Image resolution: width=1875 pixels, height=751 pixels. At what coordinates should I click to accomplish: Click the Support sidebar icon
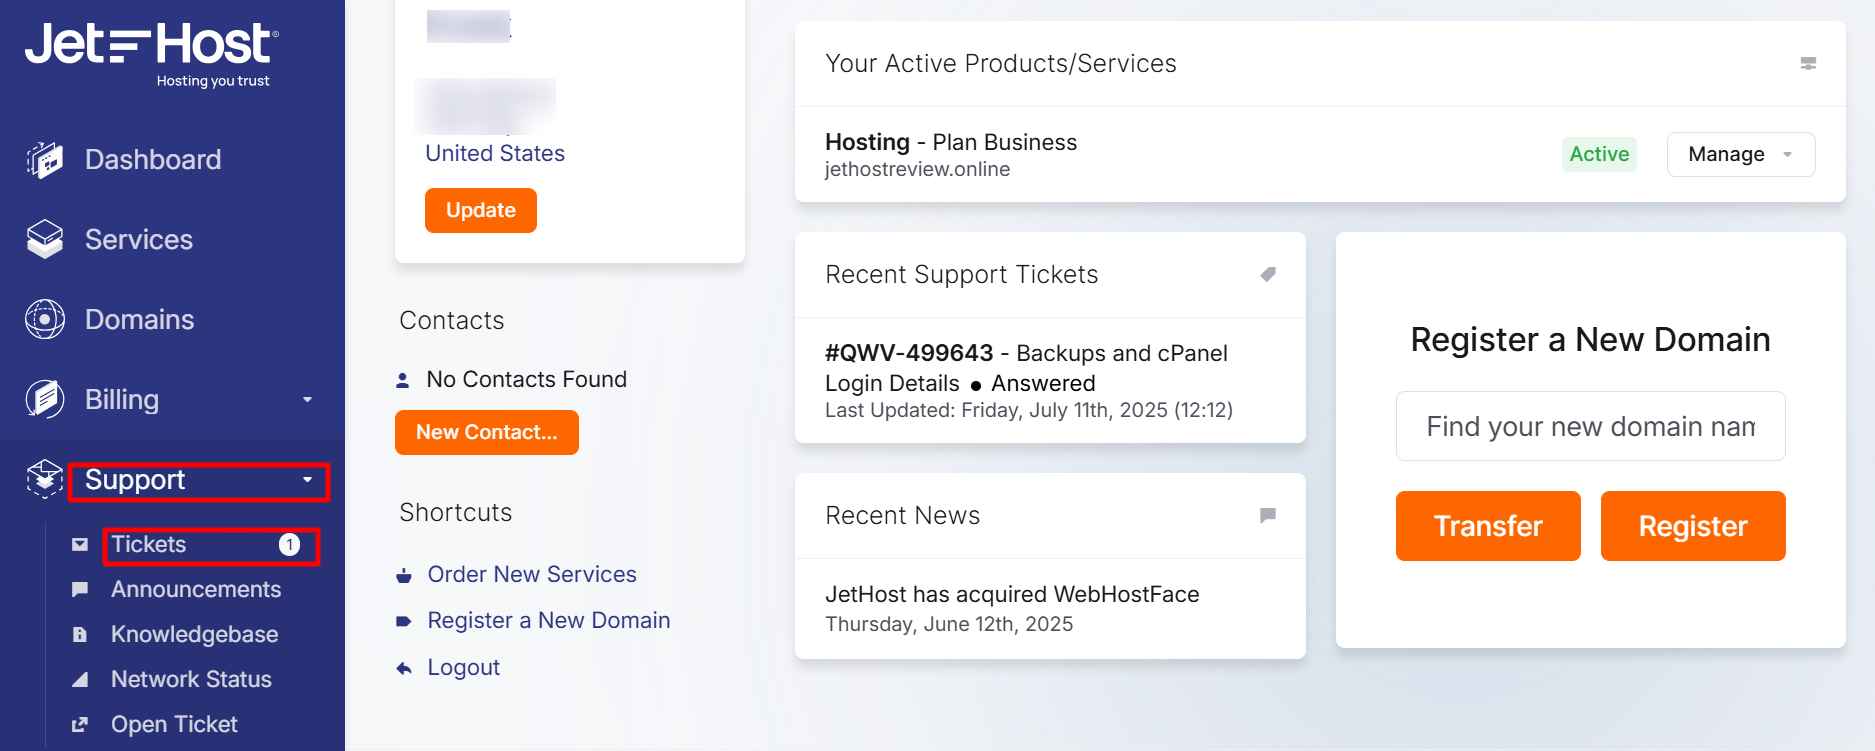tap(45, 479)
